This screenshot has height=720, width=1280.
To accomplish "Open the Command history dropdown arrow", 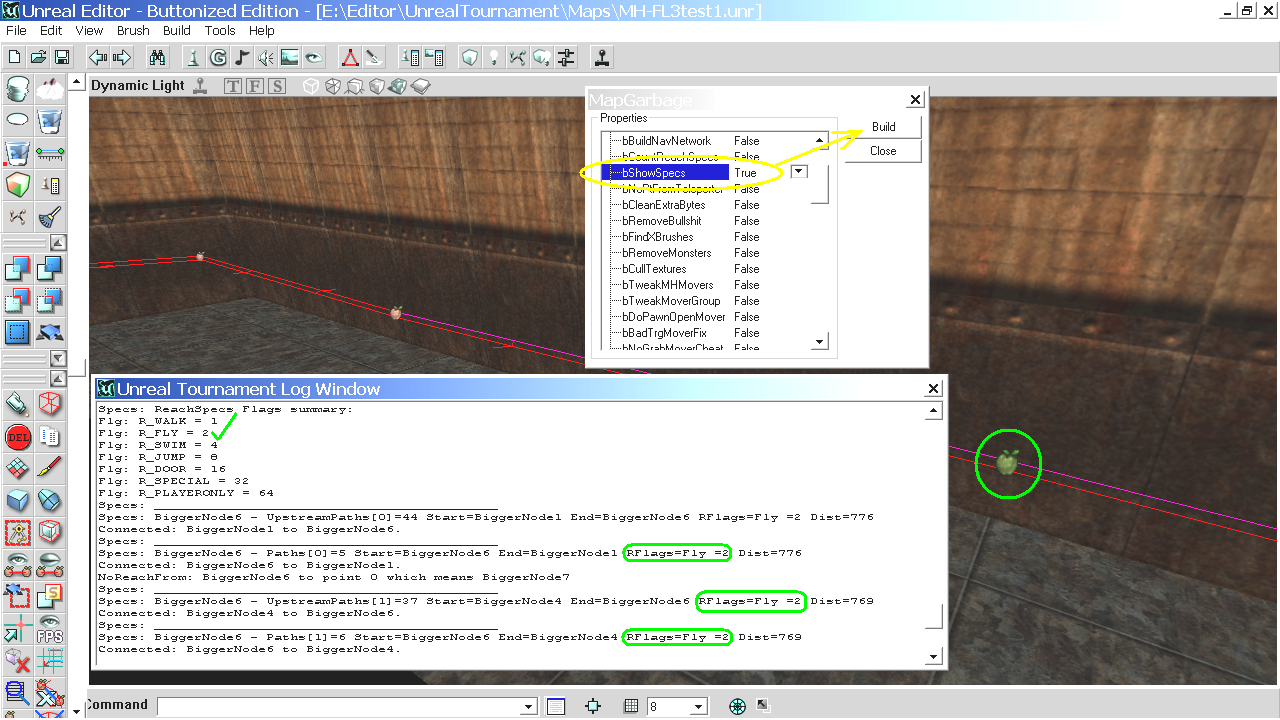I will click(x=529, y=707).
